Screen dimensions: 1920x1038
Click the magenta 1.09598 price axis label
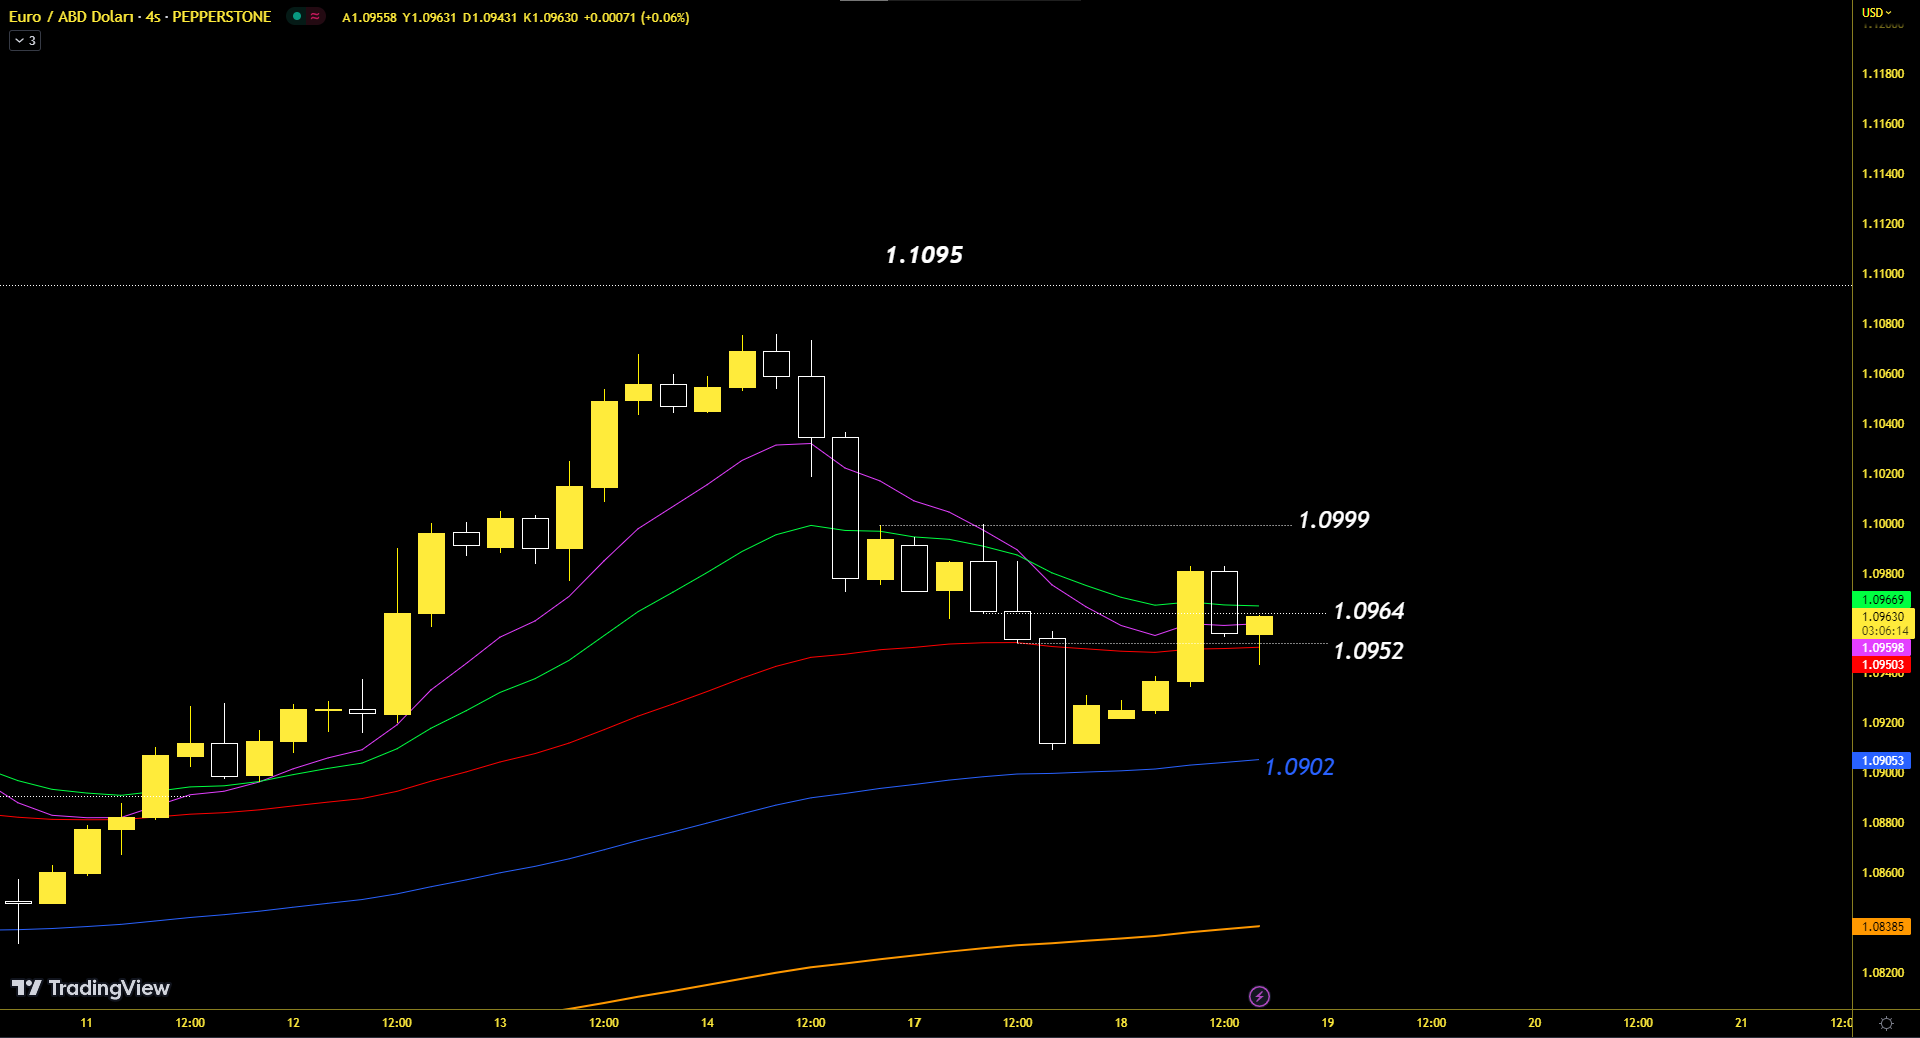pos(1882,648)
